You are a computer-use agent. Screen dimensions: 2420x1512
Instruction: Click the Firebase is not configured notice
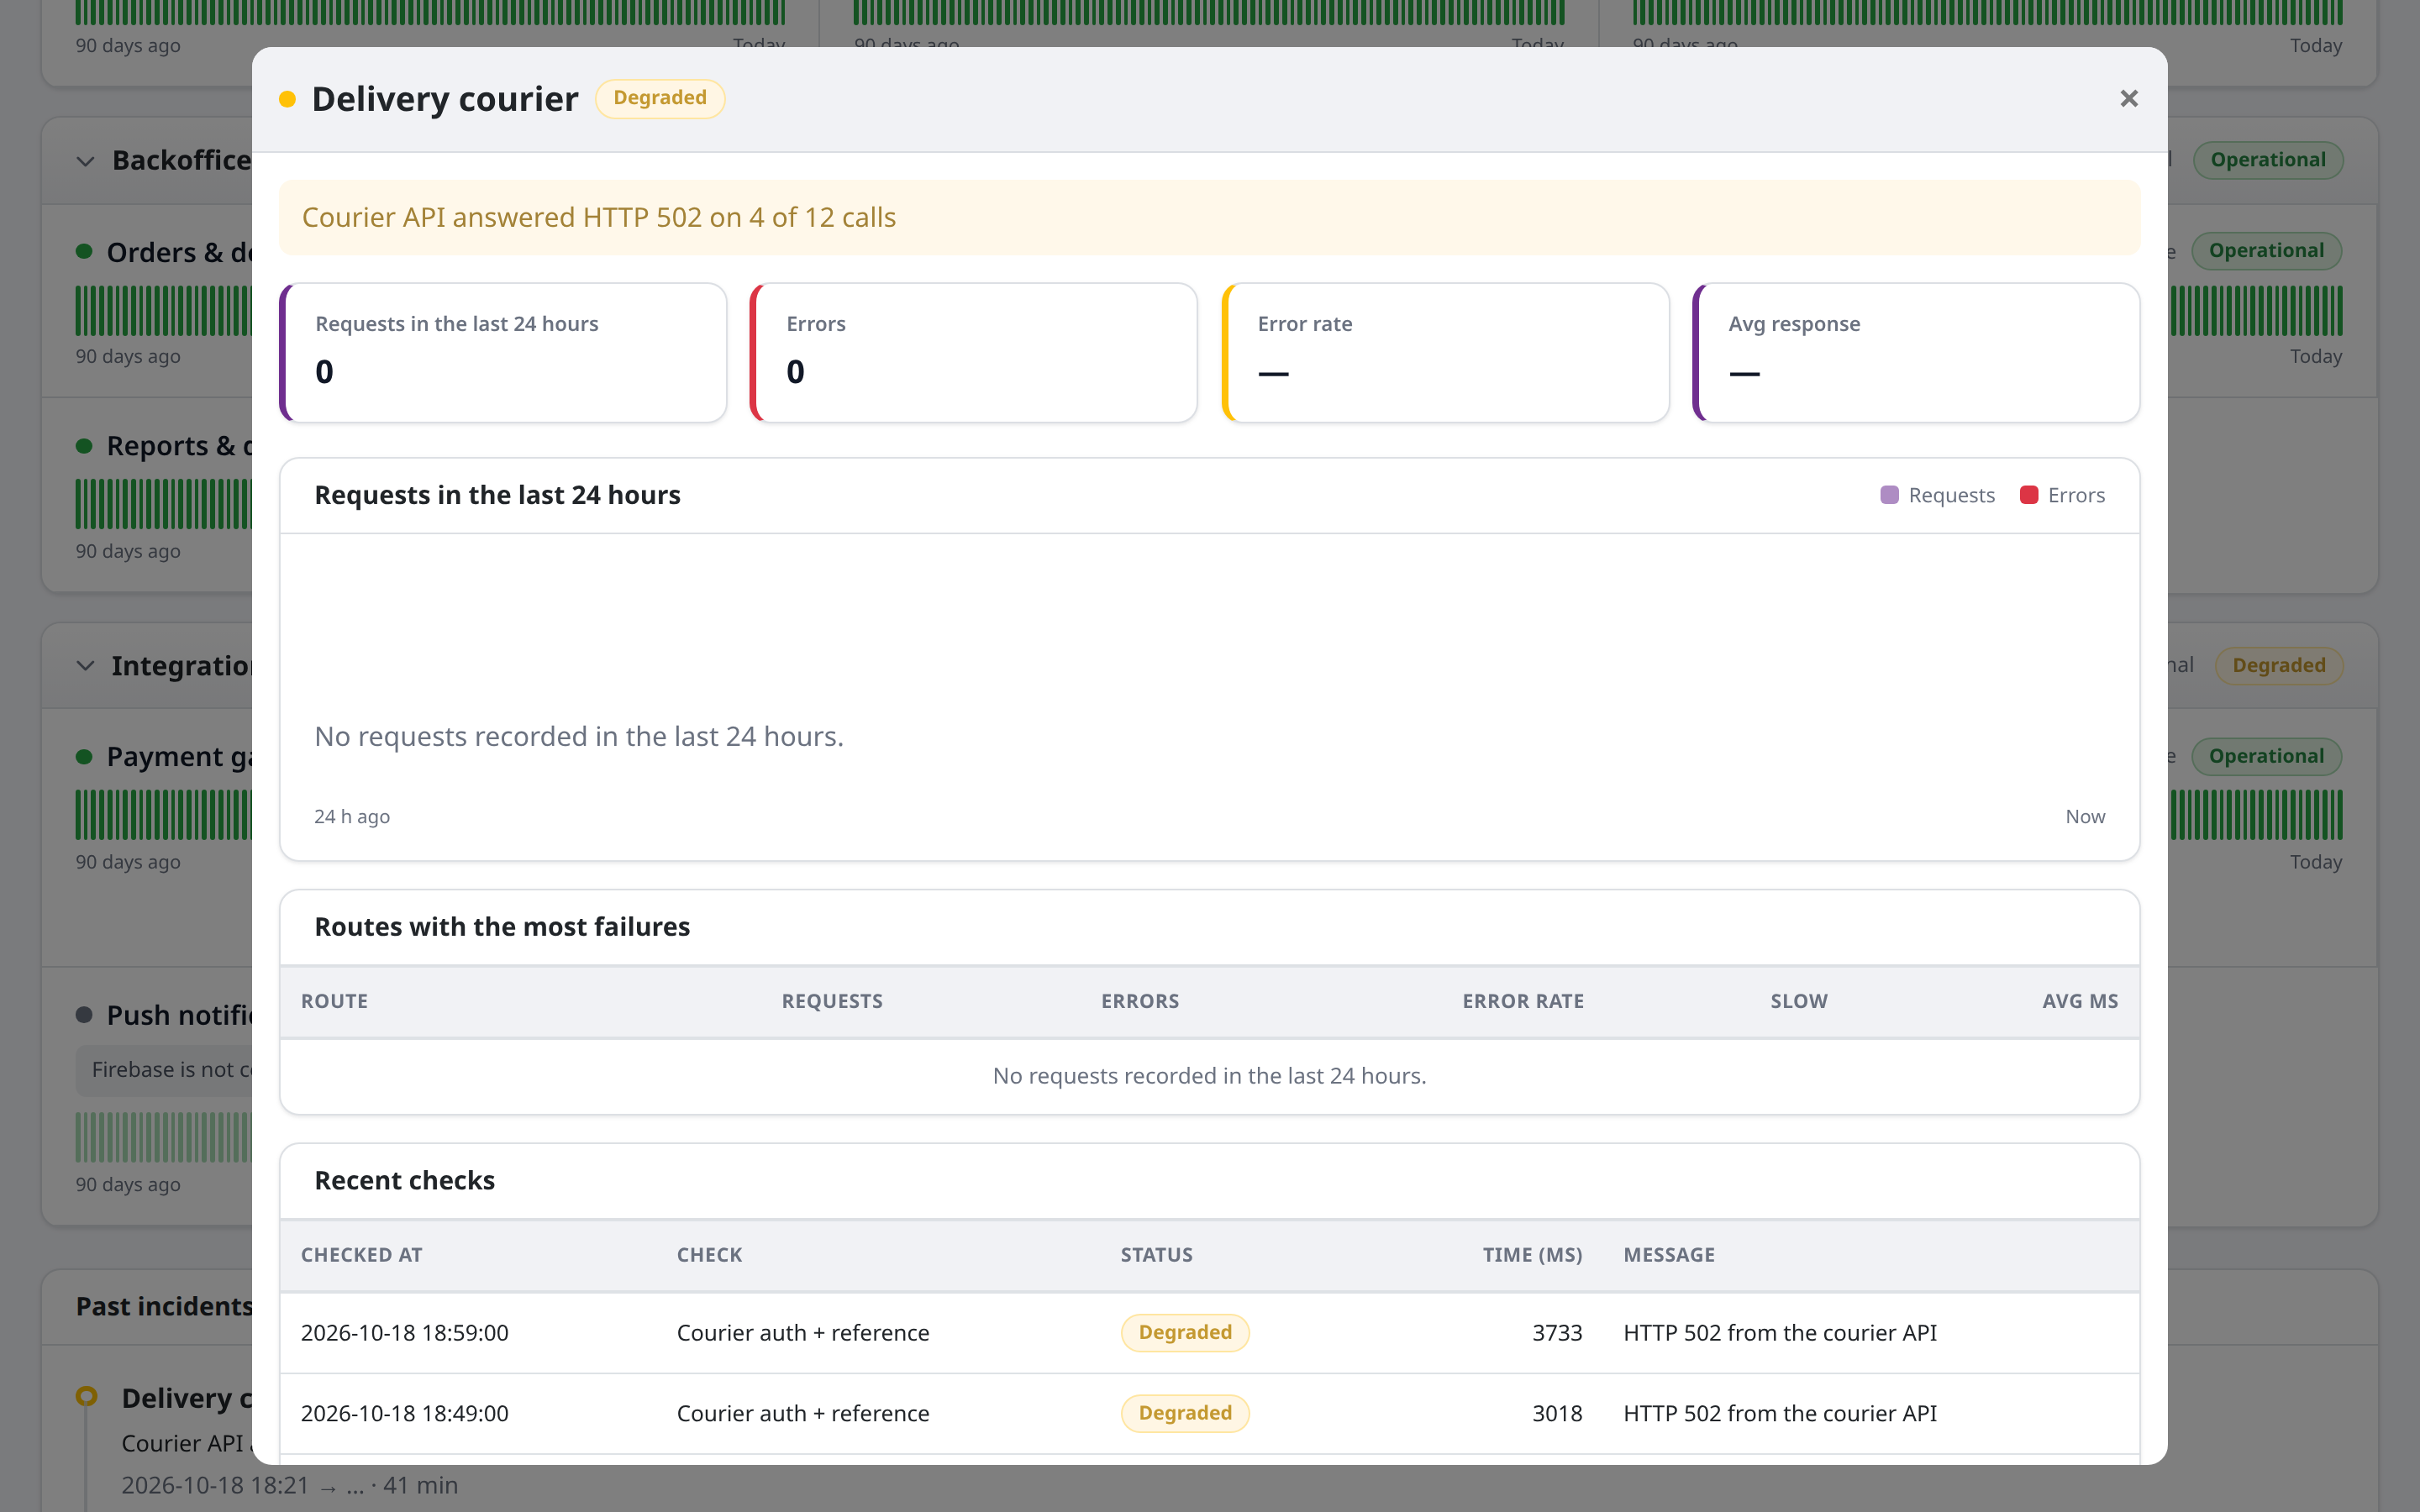coord(164,1070)
